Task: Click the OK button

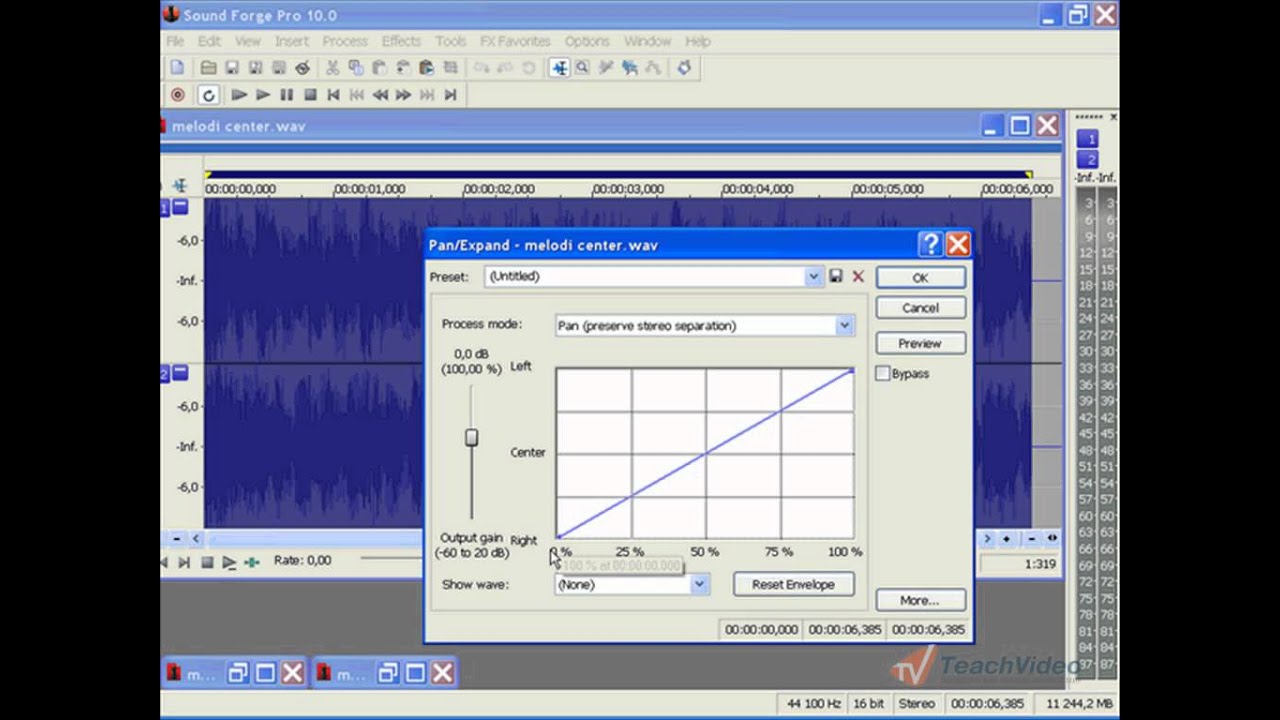Action: click(x=920, y=278)
